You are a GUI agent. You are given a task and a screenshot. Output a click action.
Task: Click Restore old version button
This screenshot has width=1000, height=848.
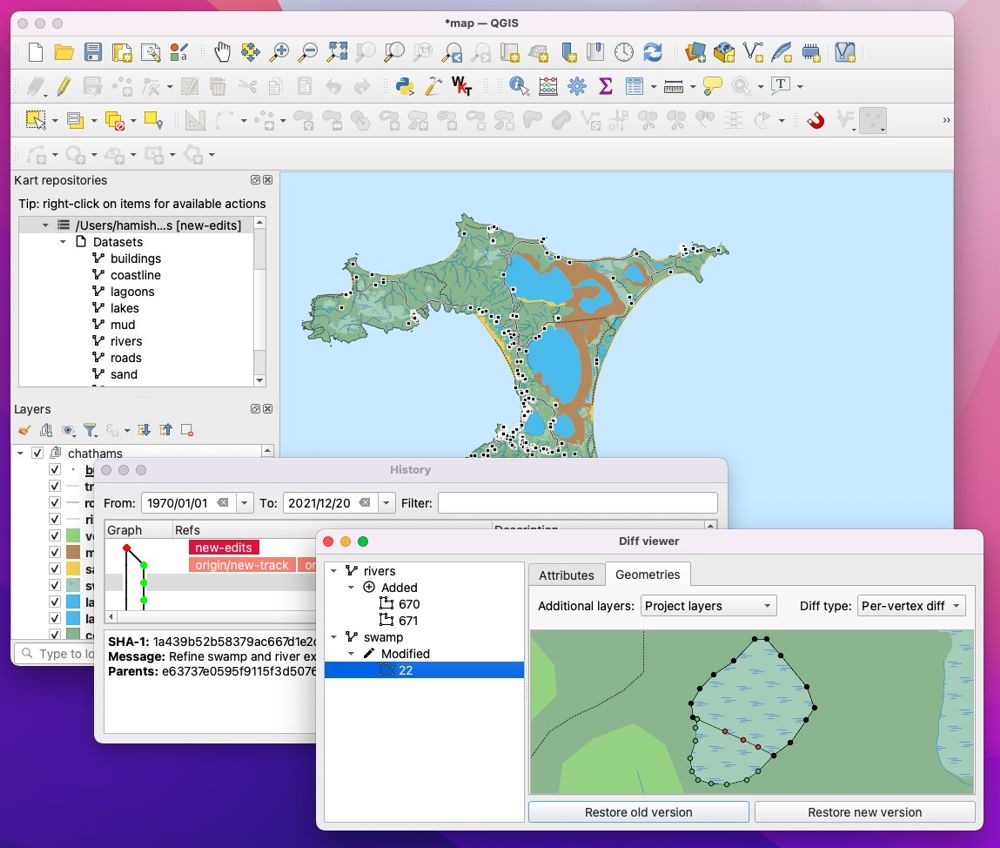coord(638,812)
